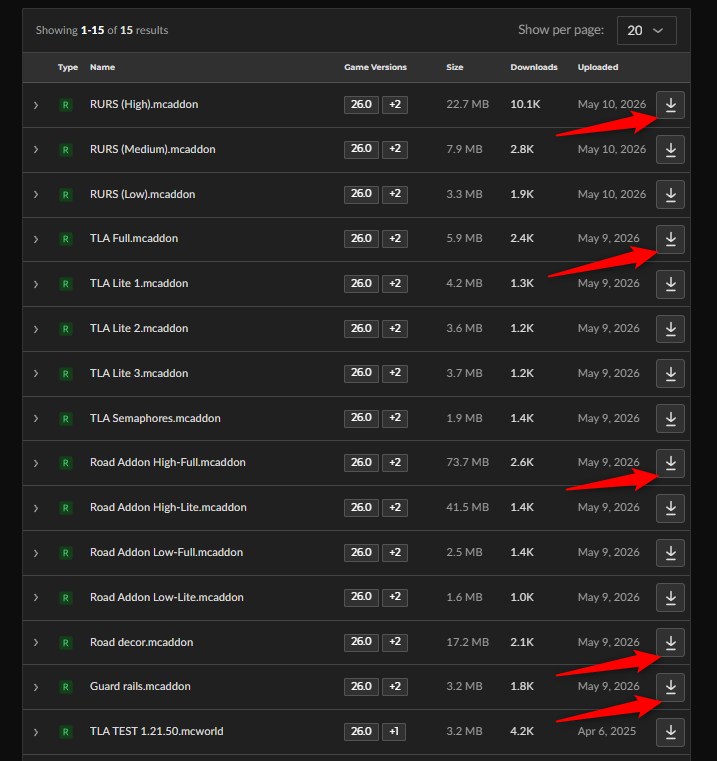Open Guard rails.mcaddon file name
Screen dimensions: 717x761
(140, 686)
